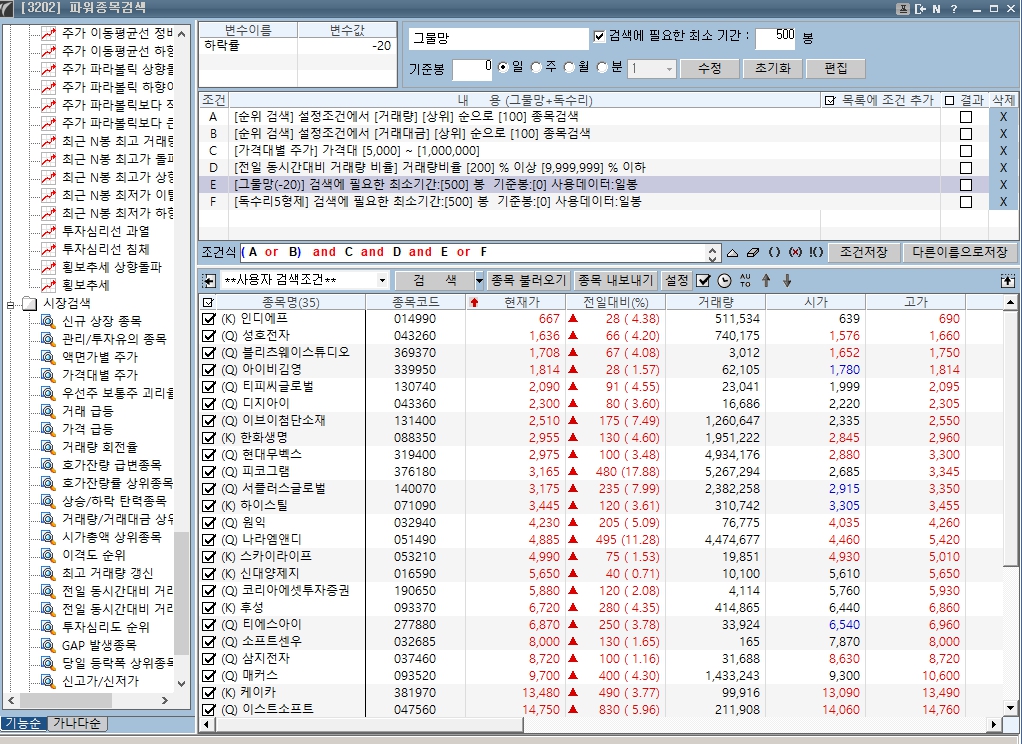Click the triangle icon next to formula box
The height and width of the screenshot is (744, 1022).
pyautogui.click(x=732, y=253)
